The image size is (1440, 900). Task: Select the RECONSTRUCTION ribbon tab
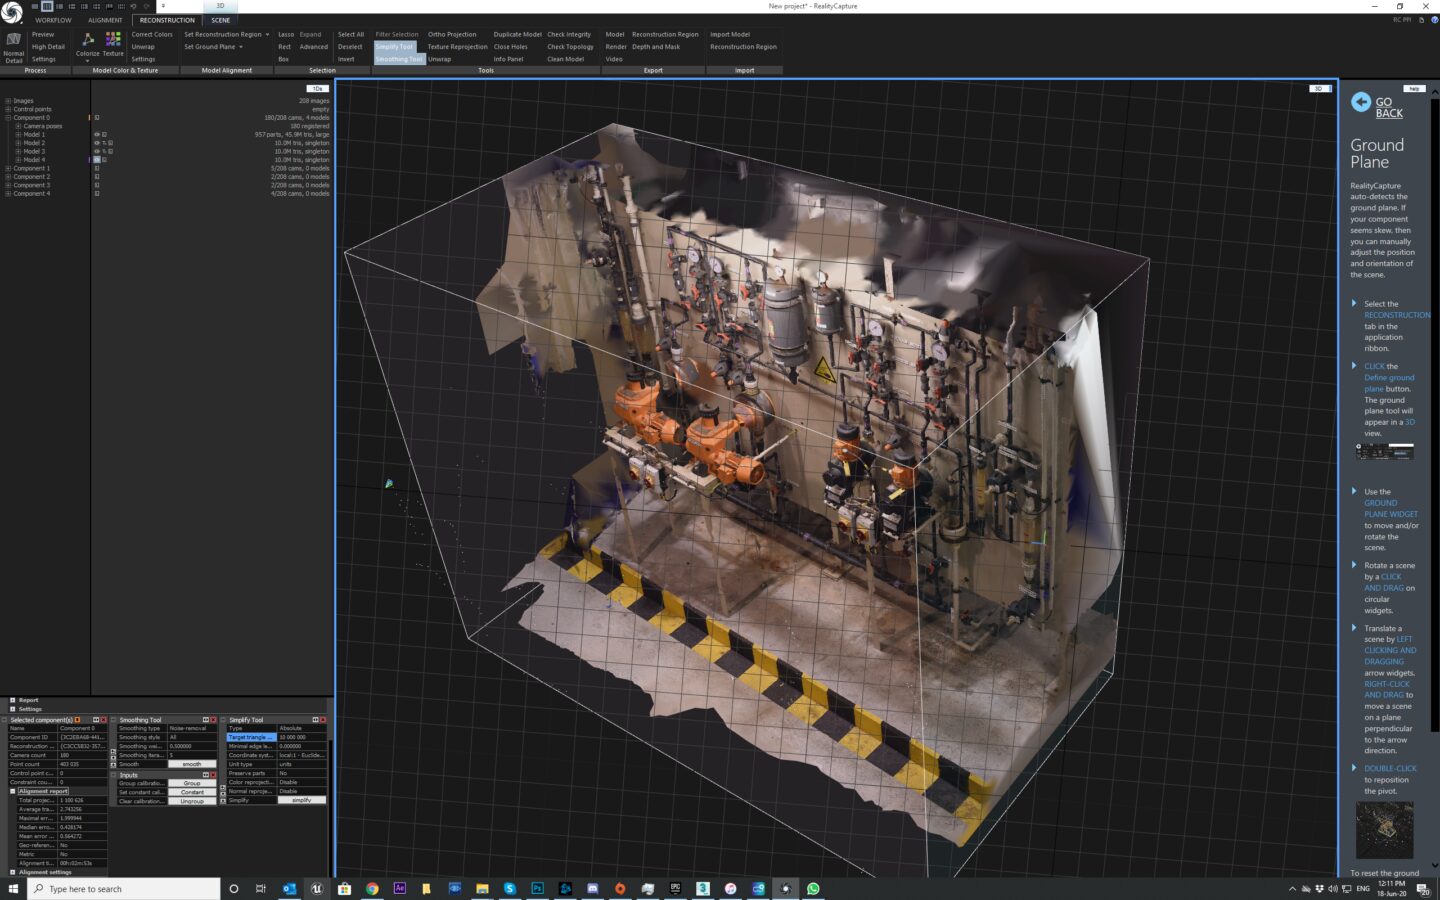(167, 20)
